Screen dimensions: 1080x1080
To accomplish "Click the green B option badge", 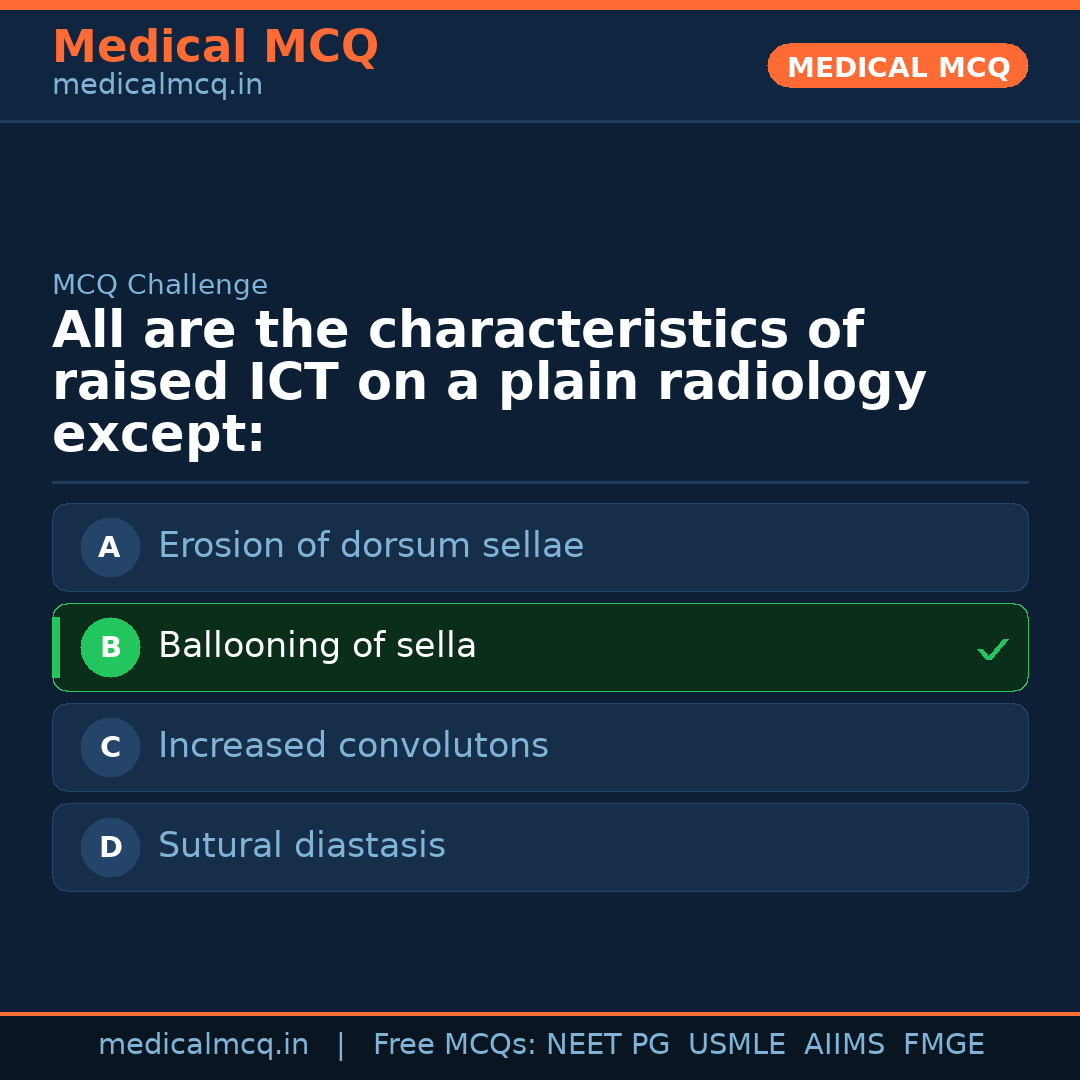I will pyautogui.click(x=110, y=647).
